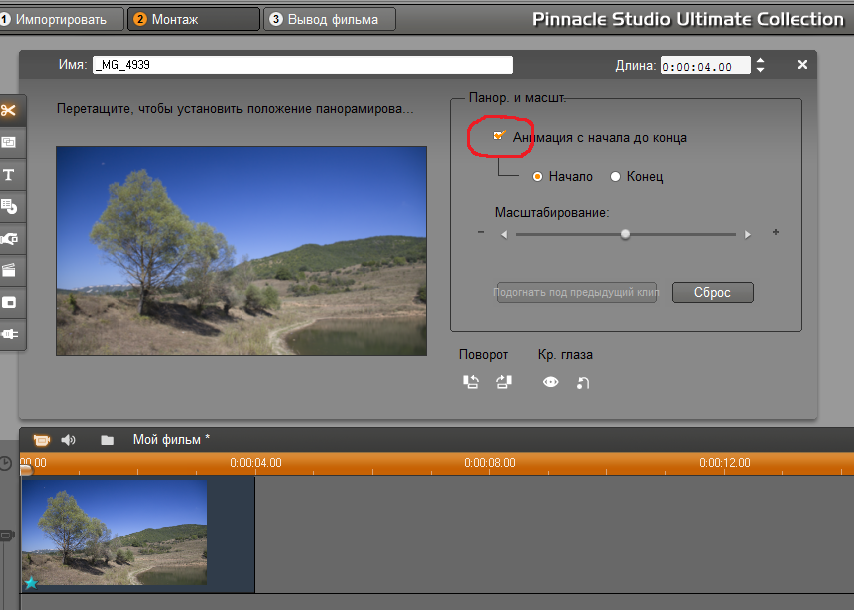Click the clock icon beside the timescale
The height and width of the screenshot is (610, 854).
tap(5, 463)
